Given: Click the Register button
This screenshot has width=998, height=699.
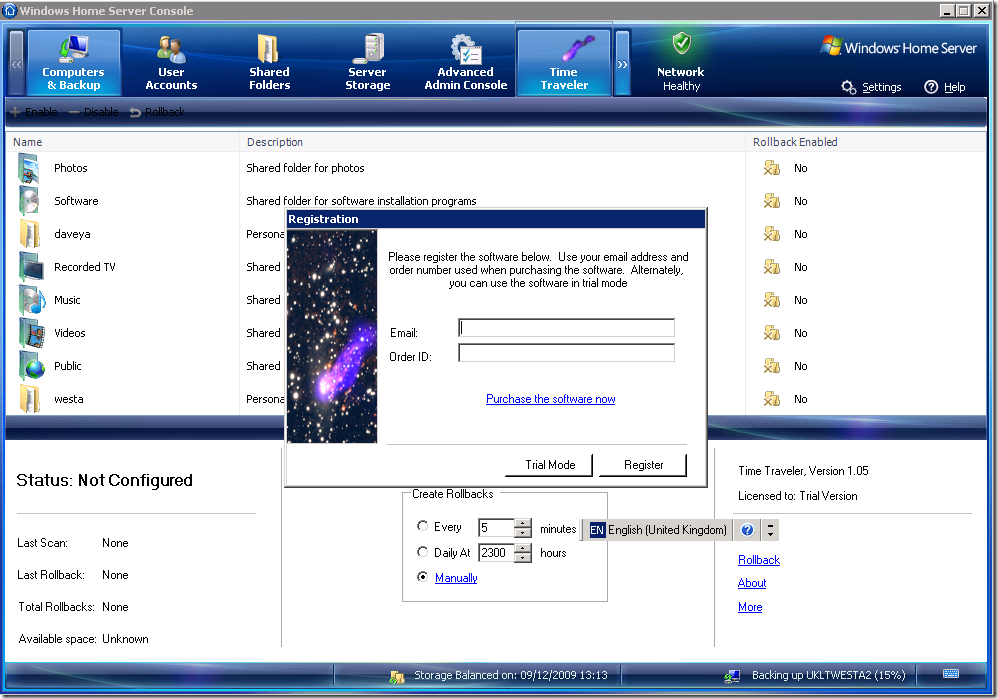Looking at the screenshot, I should (x=643, y=465).
